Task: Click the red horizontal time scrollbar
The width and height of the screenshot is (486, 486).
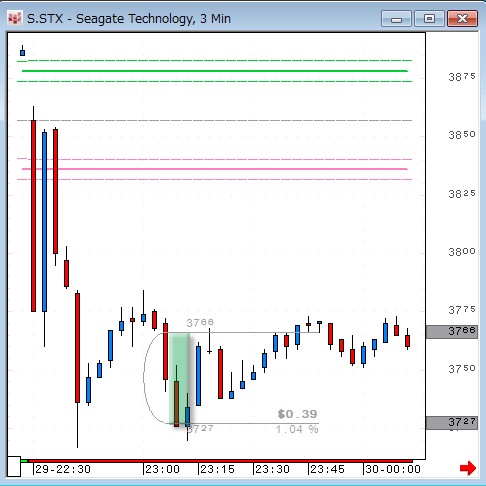Action: point(220,461)
